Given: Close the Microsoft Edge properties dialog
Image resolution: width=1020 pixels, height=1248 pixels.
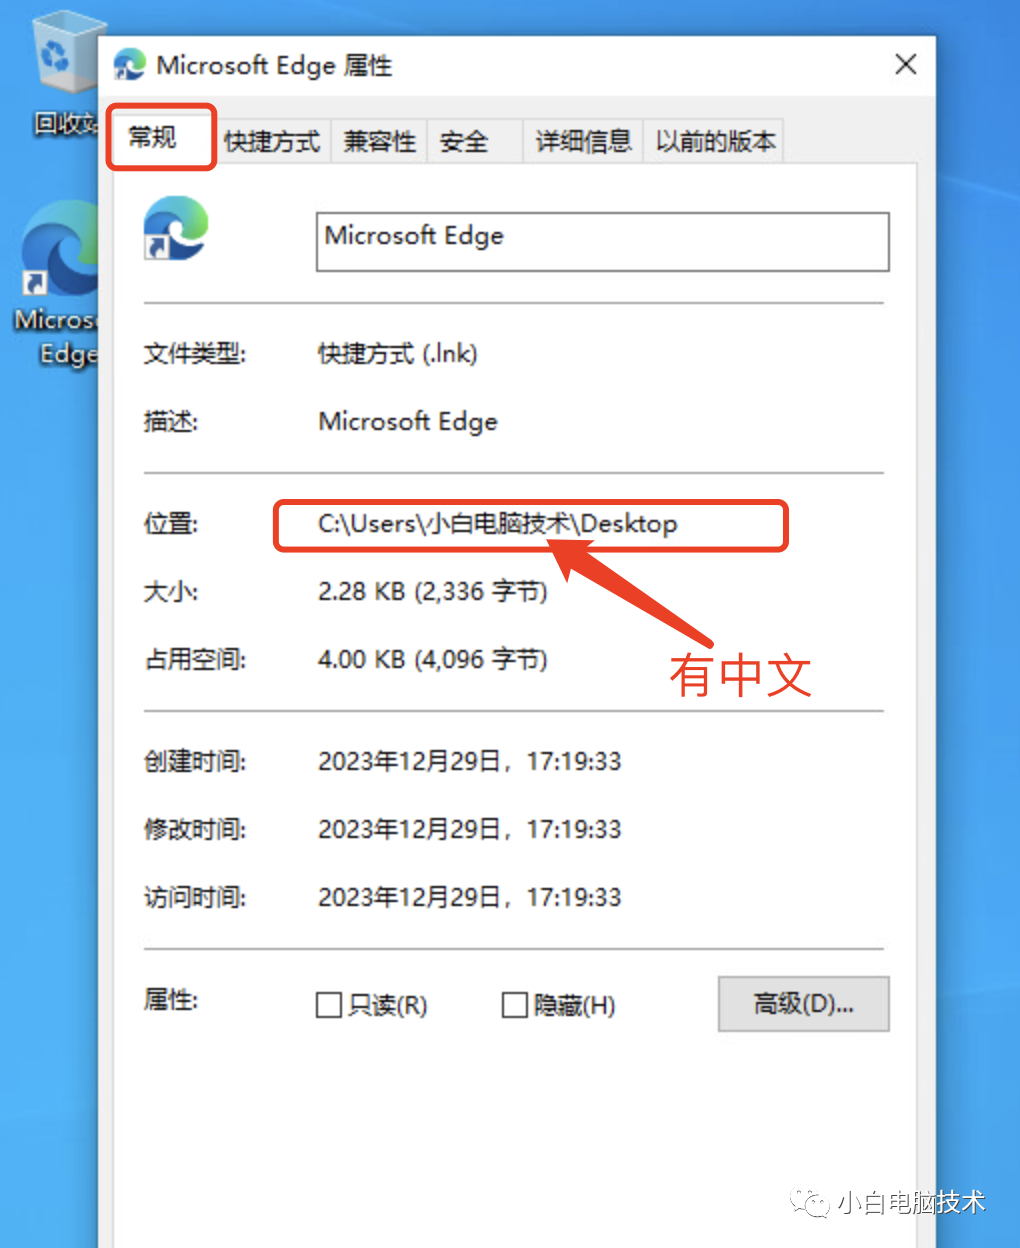Looking at the screenshot, I should [x=906, y=65].
